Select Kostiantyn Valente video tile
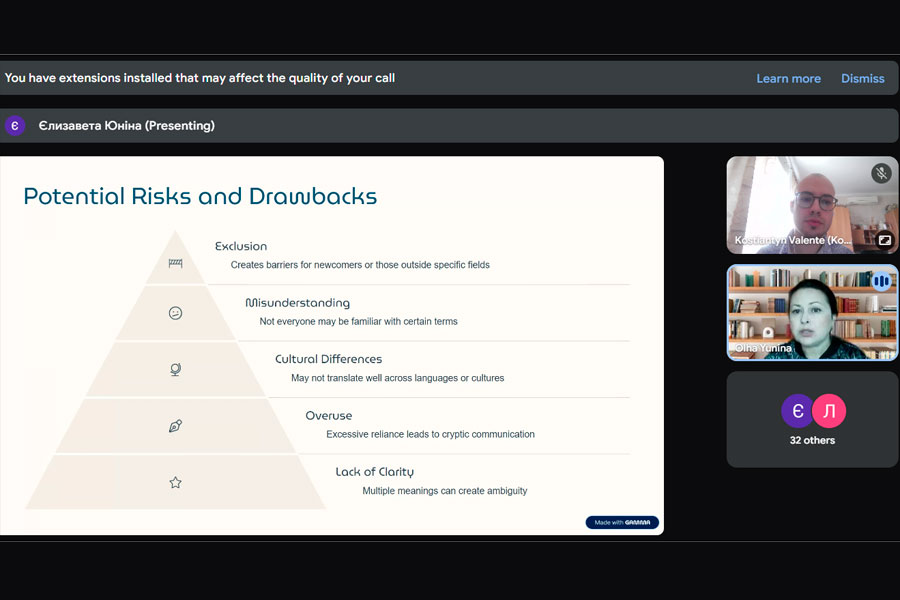This screenshot has width=900, height=600. pyautogui.click(x=812, y=205)
